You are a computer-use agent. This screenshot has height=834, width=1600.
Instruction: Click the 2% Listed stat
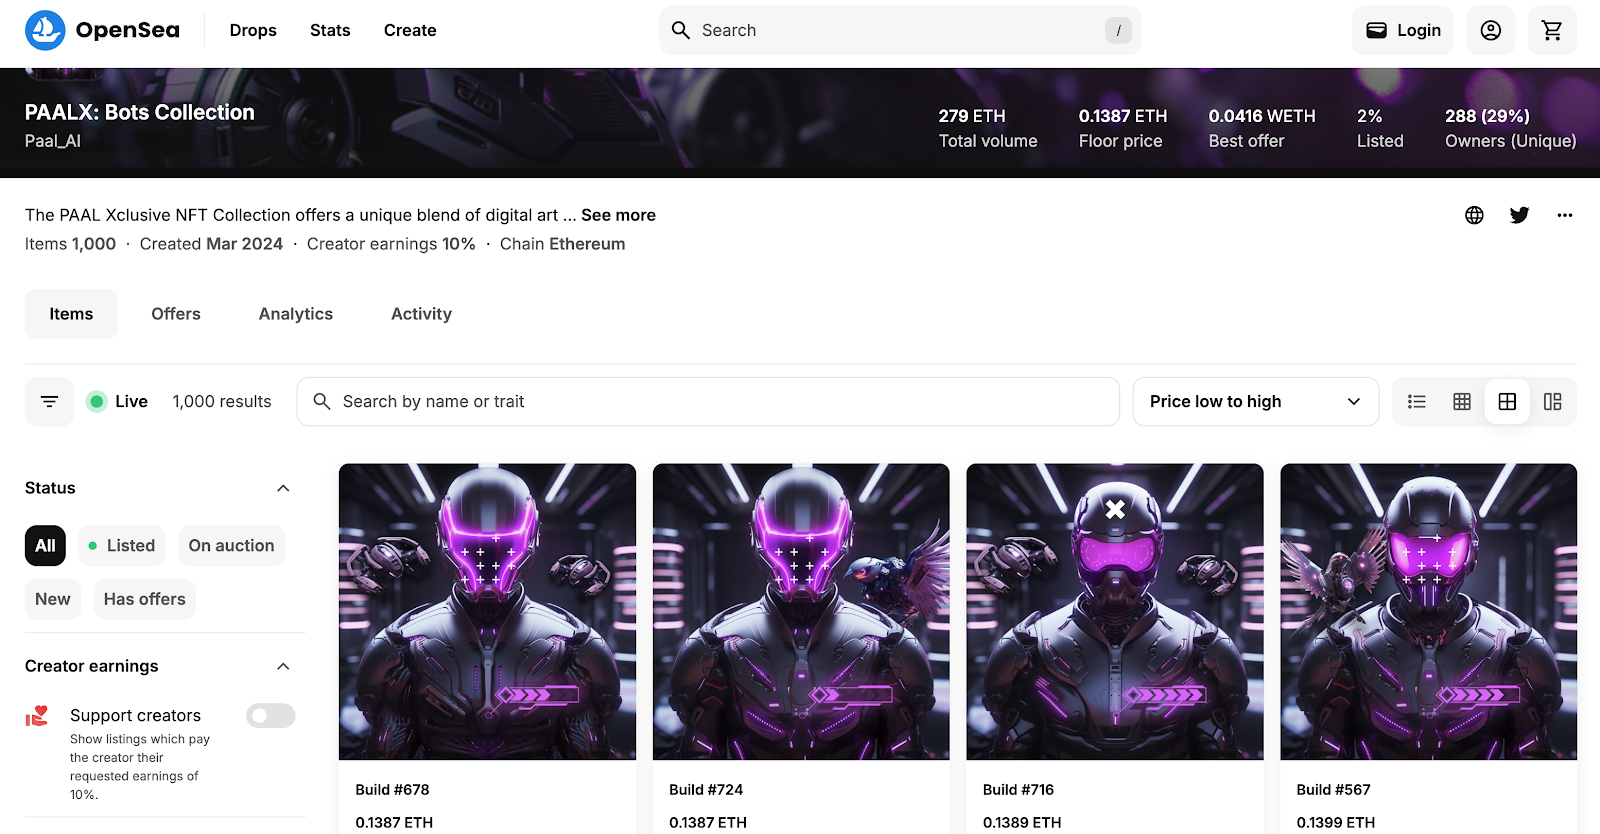coord(1380,128)
